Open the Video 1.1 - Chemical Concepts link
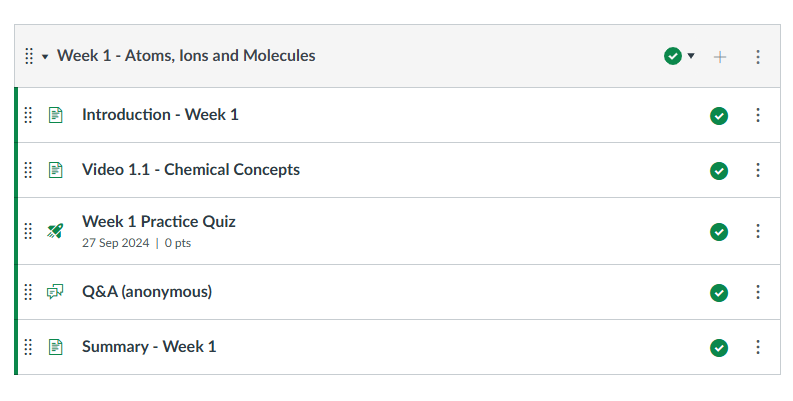 click(191, 169)
